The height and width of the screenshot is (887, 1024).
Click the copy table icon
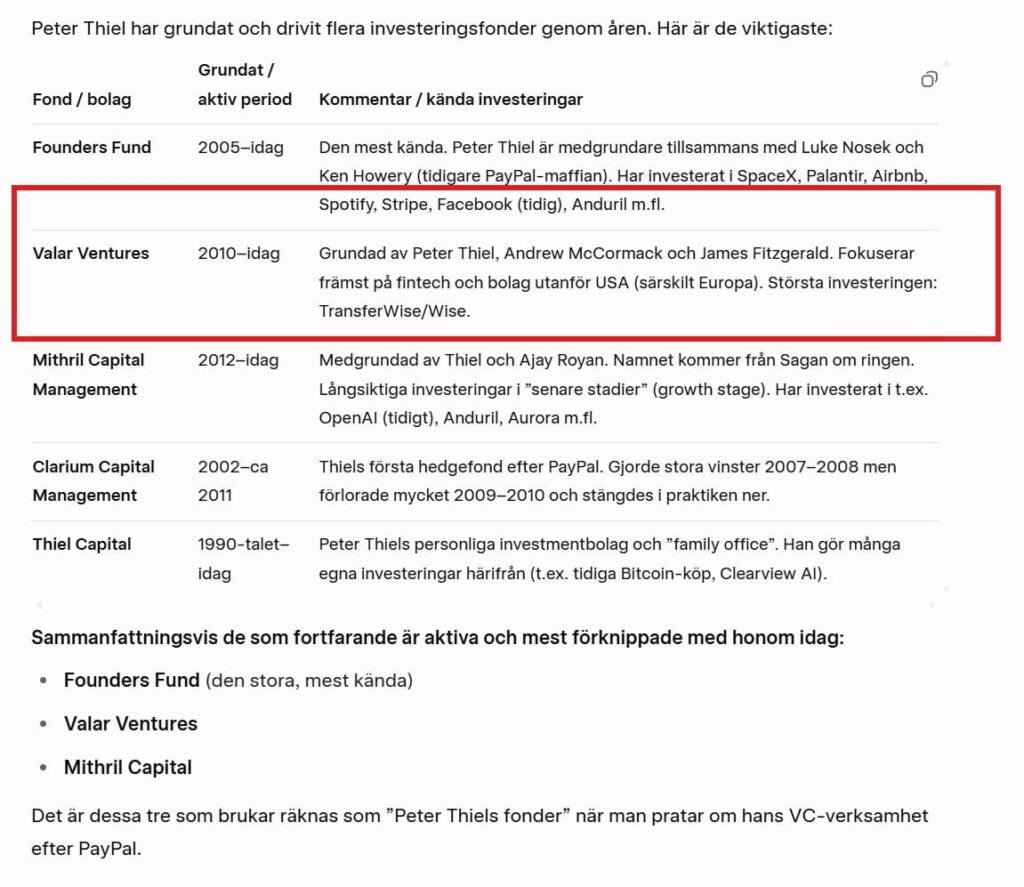(x=929, y=79)
